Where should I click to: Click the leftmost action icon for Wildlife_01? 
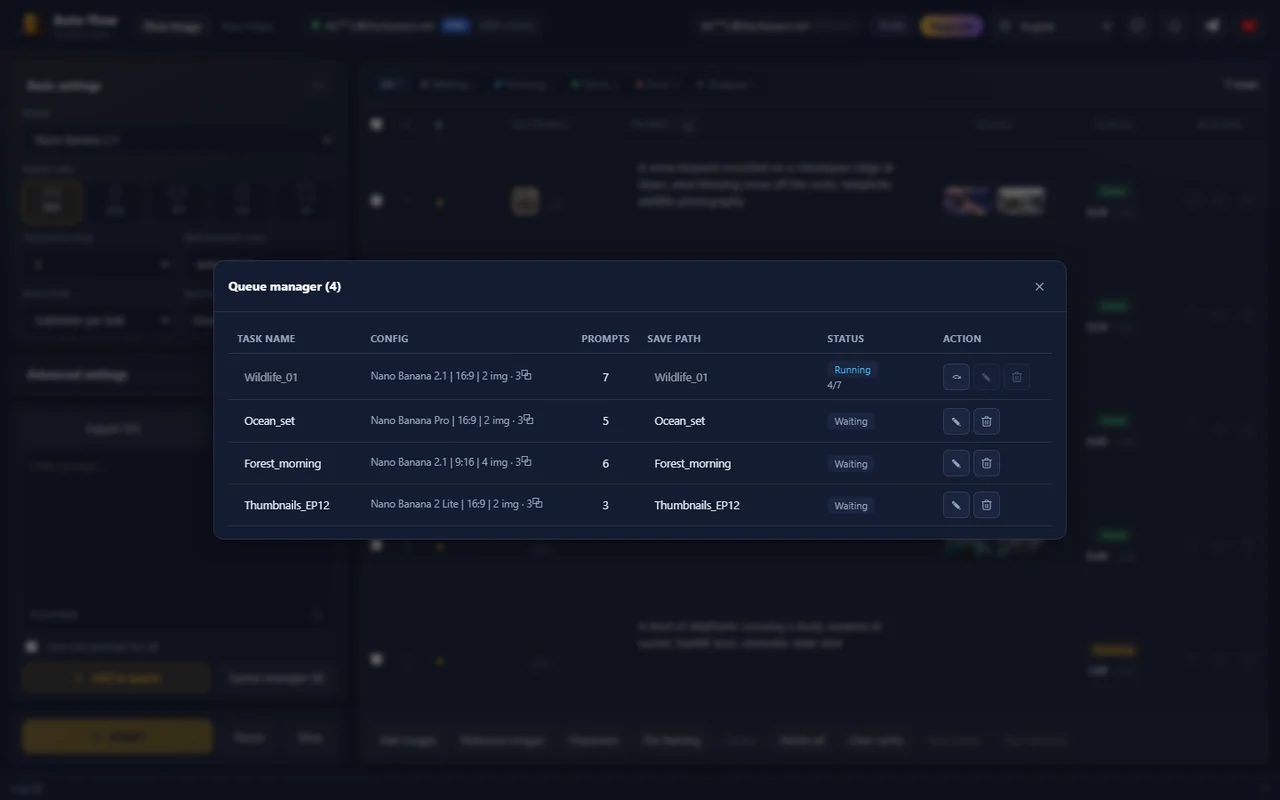pyautogui.click(x=956, y=377)
